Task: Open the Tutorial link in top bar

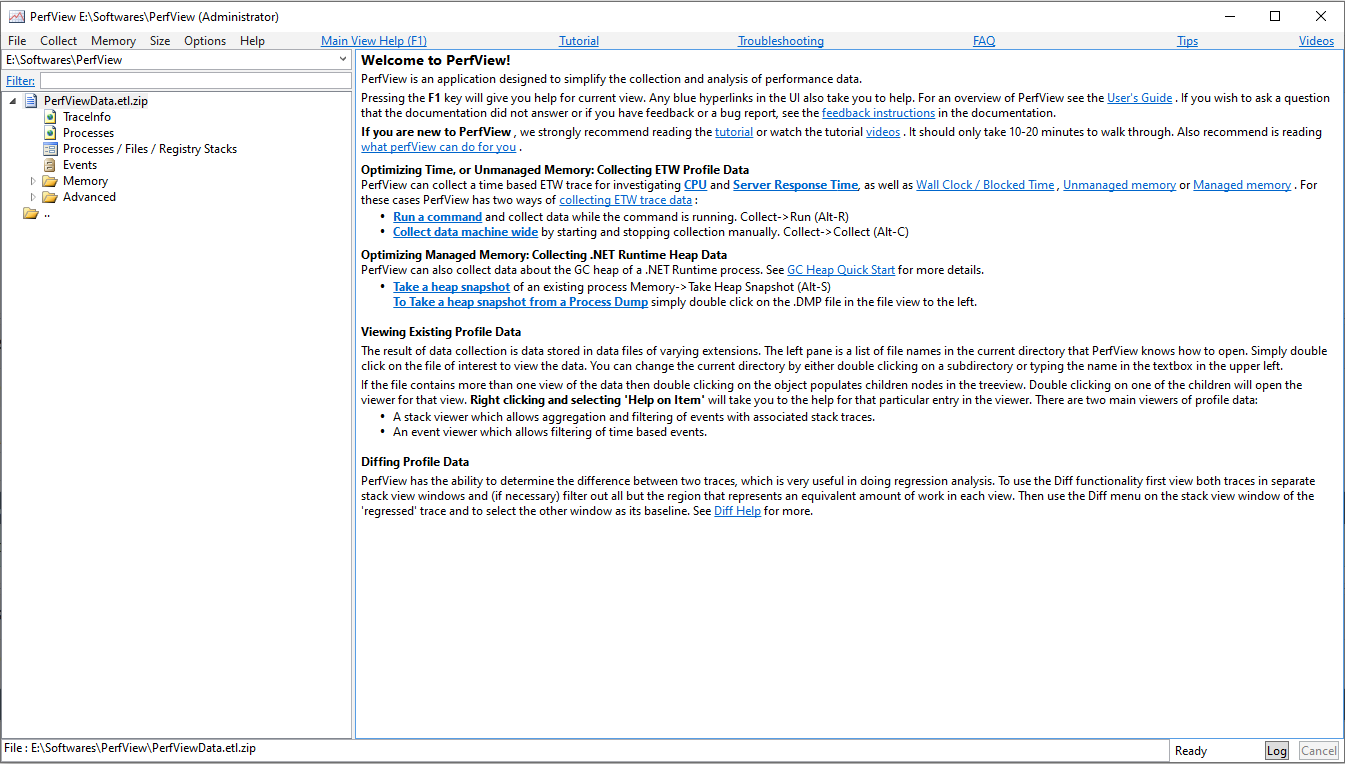Action: click(x=579, y=41)
